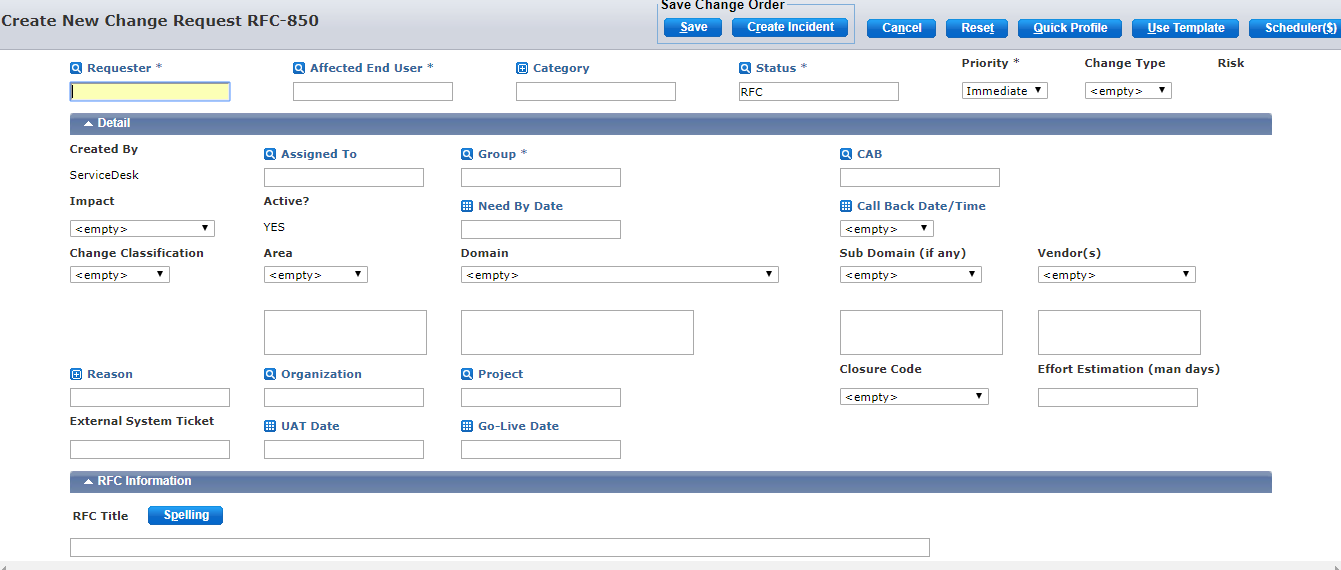Open the Organization lookup icon
This screenshot has height=570, width=1341.
[x=270, y=374]
